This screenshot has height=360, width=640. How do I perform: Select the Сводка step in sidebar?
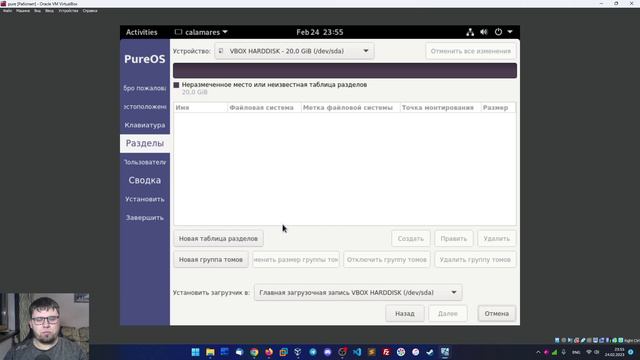(x=145, y=180)
